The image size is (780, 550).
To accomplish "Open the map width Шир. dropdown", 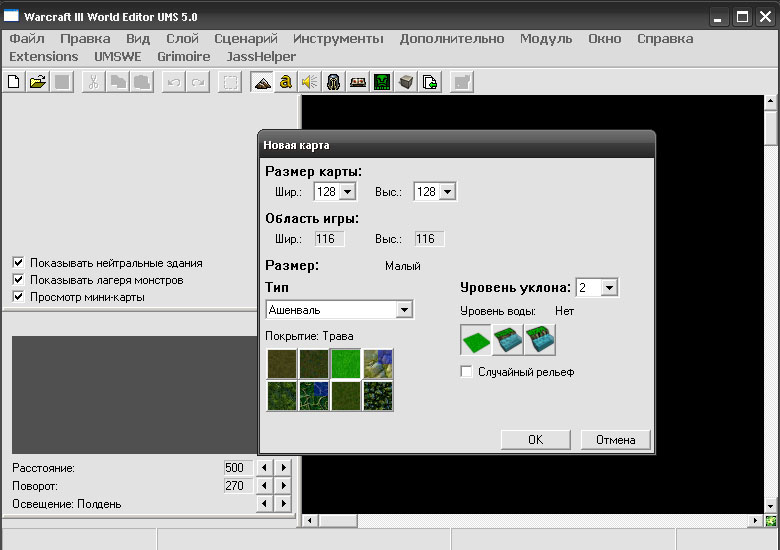I will click(x=348, y=191).
